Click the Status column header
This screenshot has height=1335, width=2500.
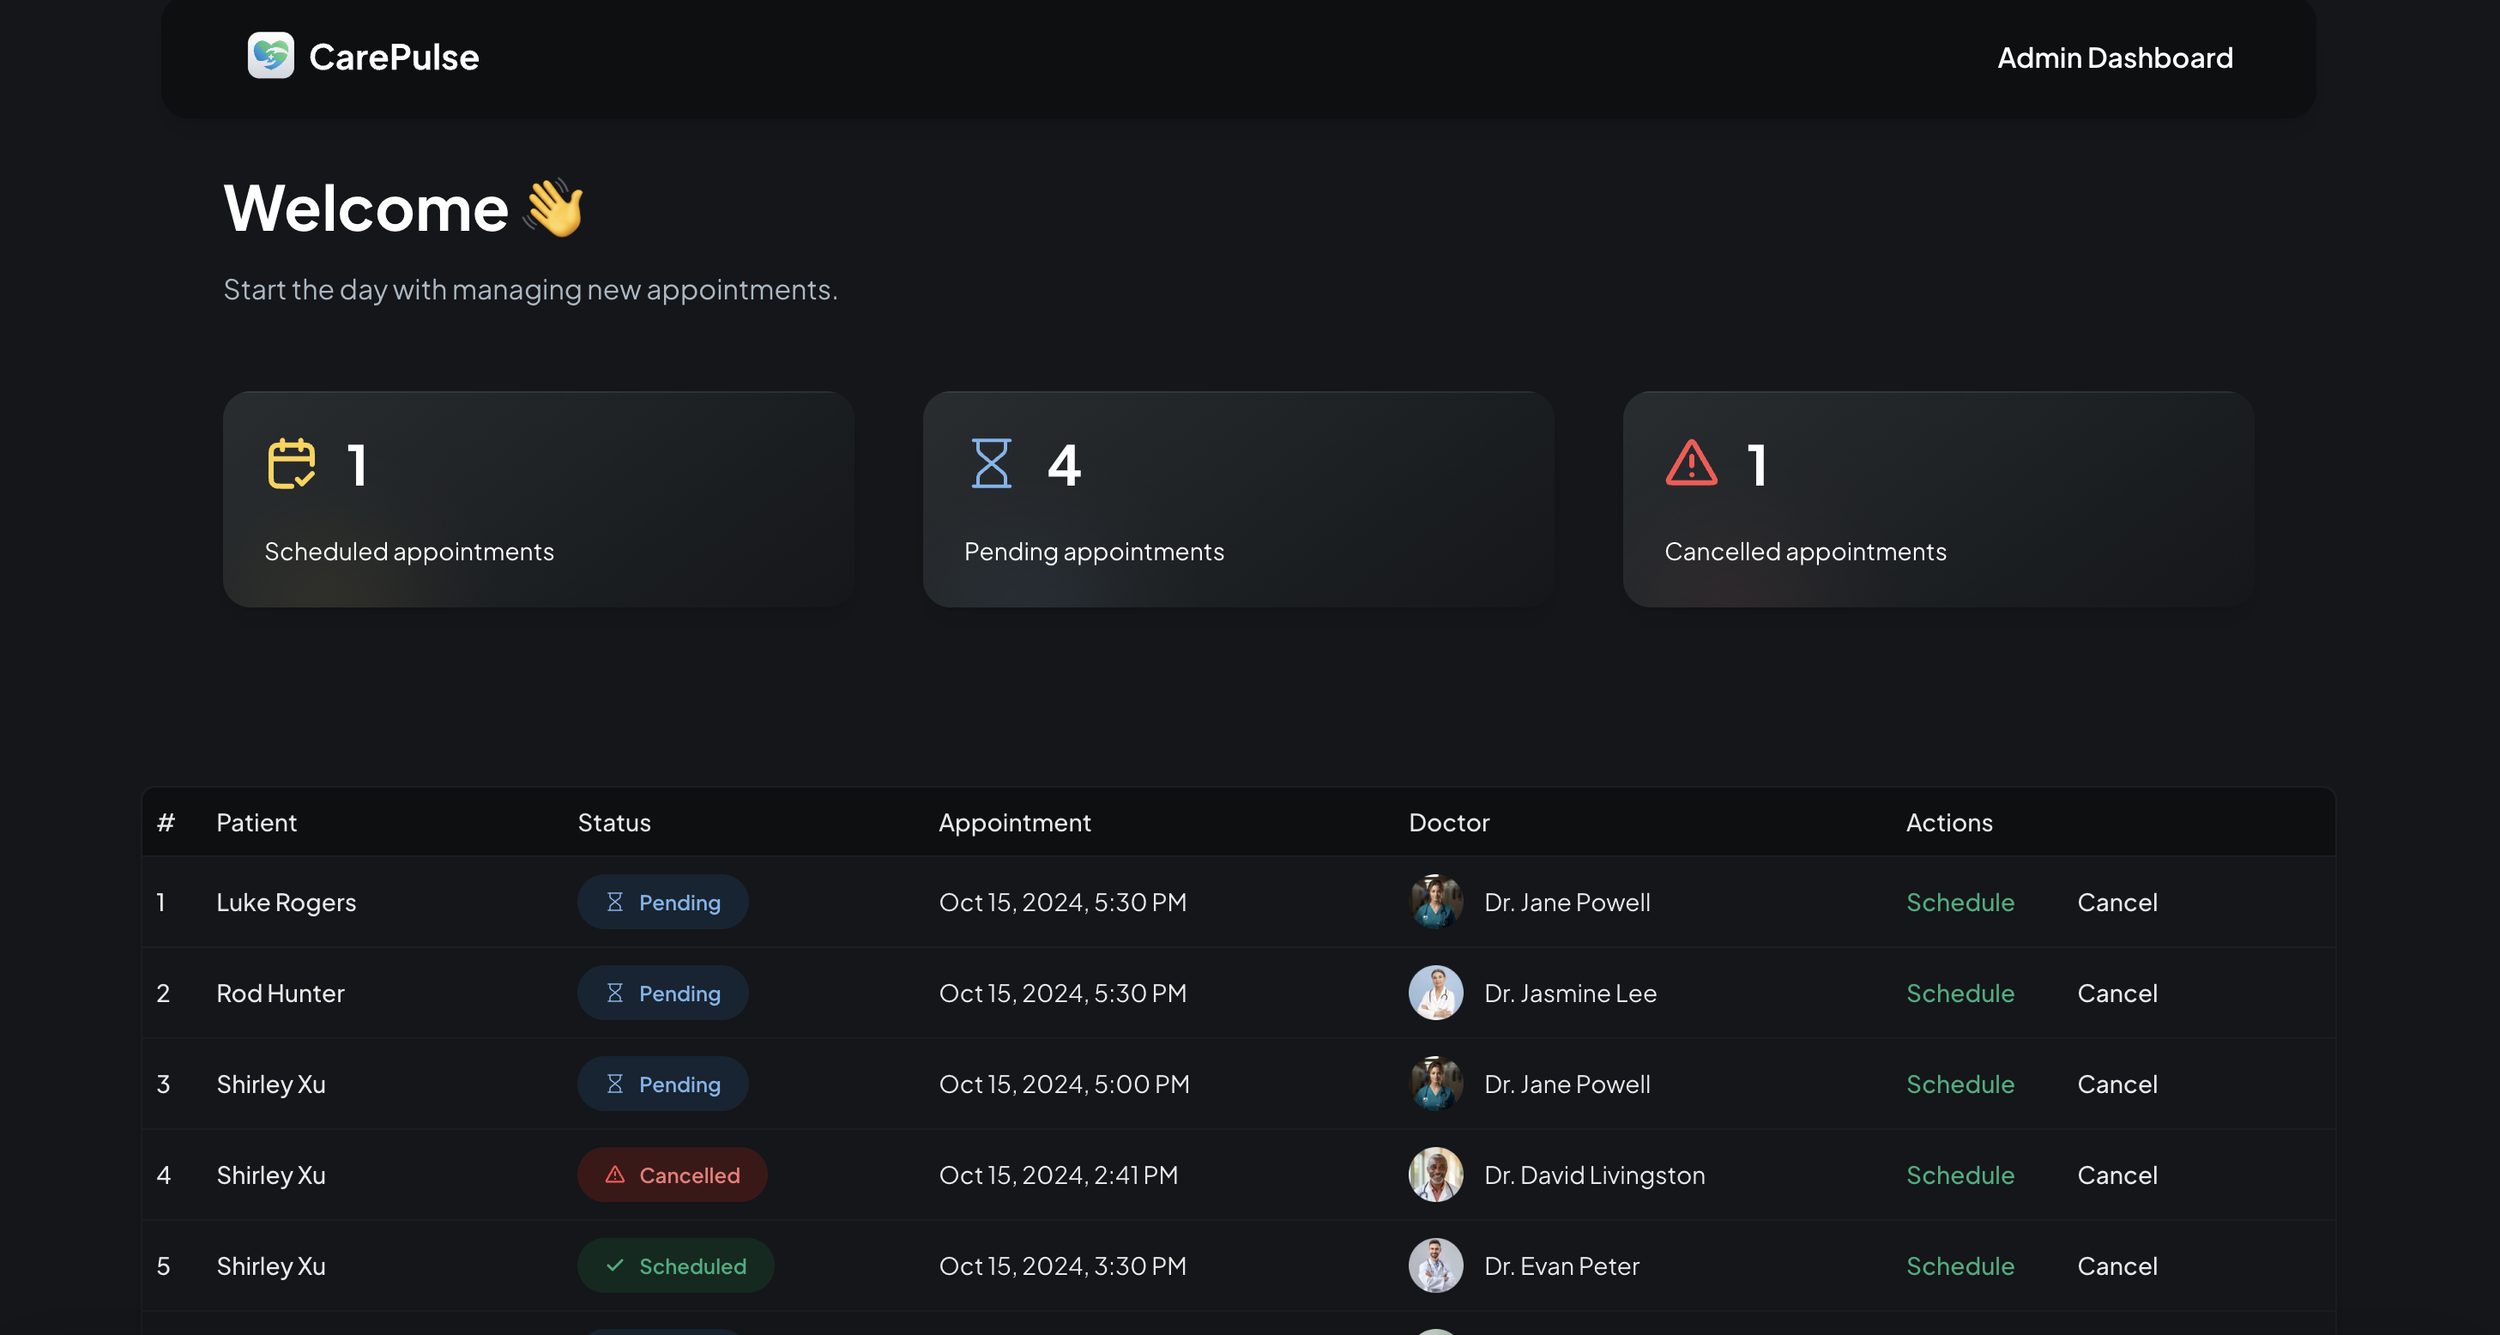coord(614,823)
